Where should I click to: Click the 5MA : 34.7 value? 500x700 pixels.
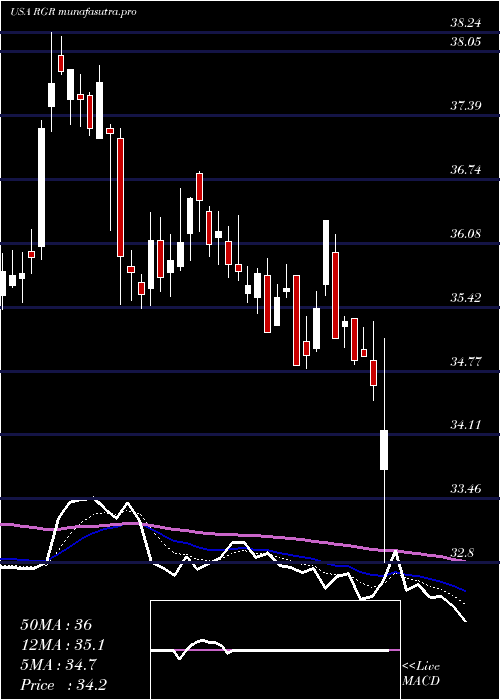(x=59, y=665)
